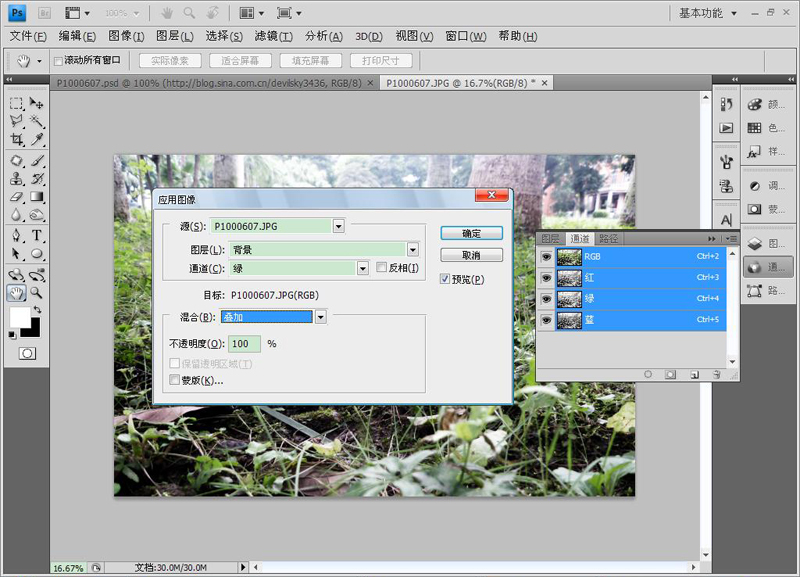
Task: Select the Eyedropper tool
Action: (x=36, y=139)
